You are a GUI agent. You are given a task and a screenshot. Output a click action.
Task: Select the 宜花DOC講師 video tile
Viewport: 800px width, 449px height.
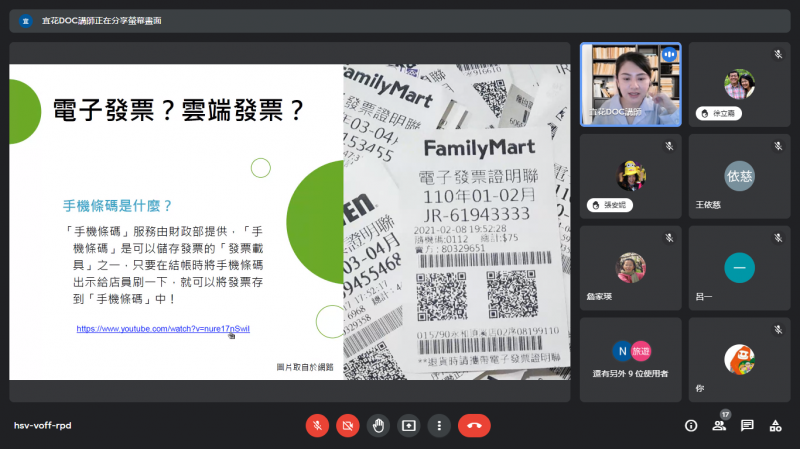tap(631, 84)
